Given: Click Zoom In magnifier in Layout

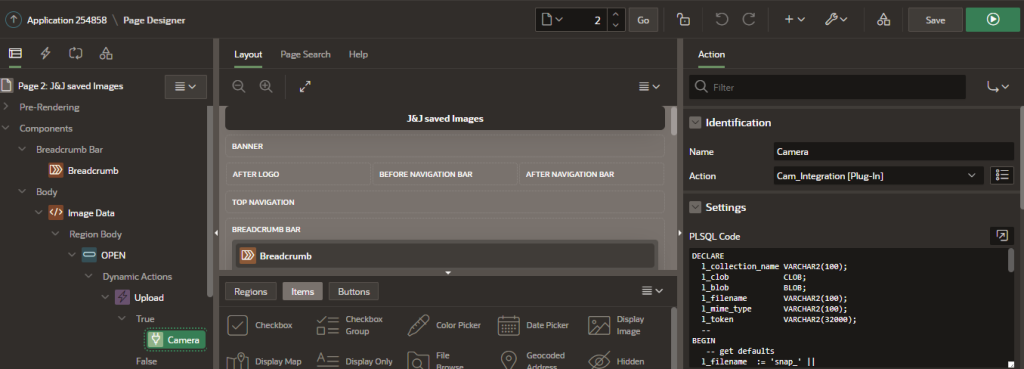Looking at the screenshot, I should tap(266, 86).
